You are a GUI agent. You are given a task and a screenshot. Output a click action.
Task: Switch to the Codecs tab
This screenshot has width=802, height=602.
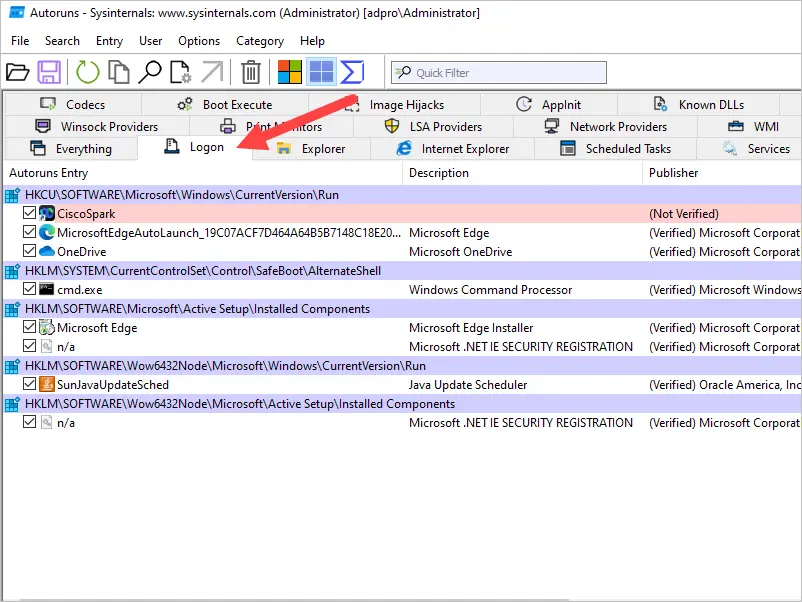(73, 104)
